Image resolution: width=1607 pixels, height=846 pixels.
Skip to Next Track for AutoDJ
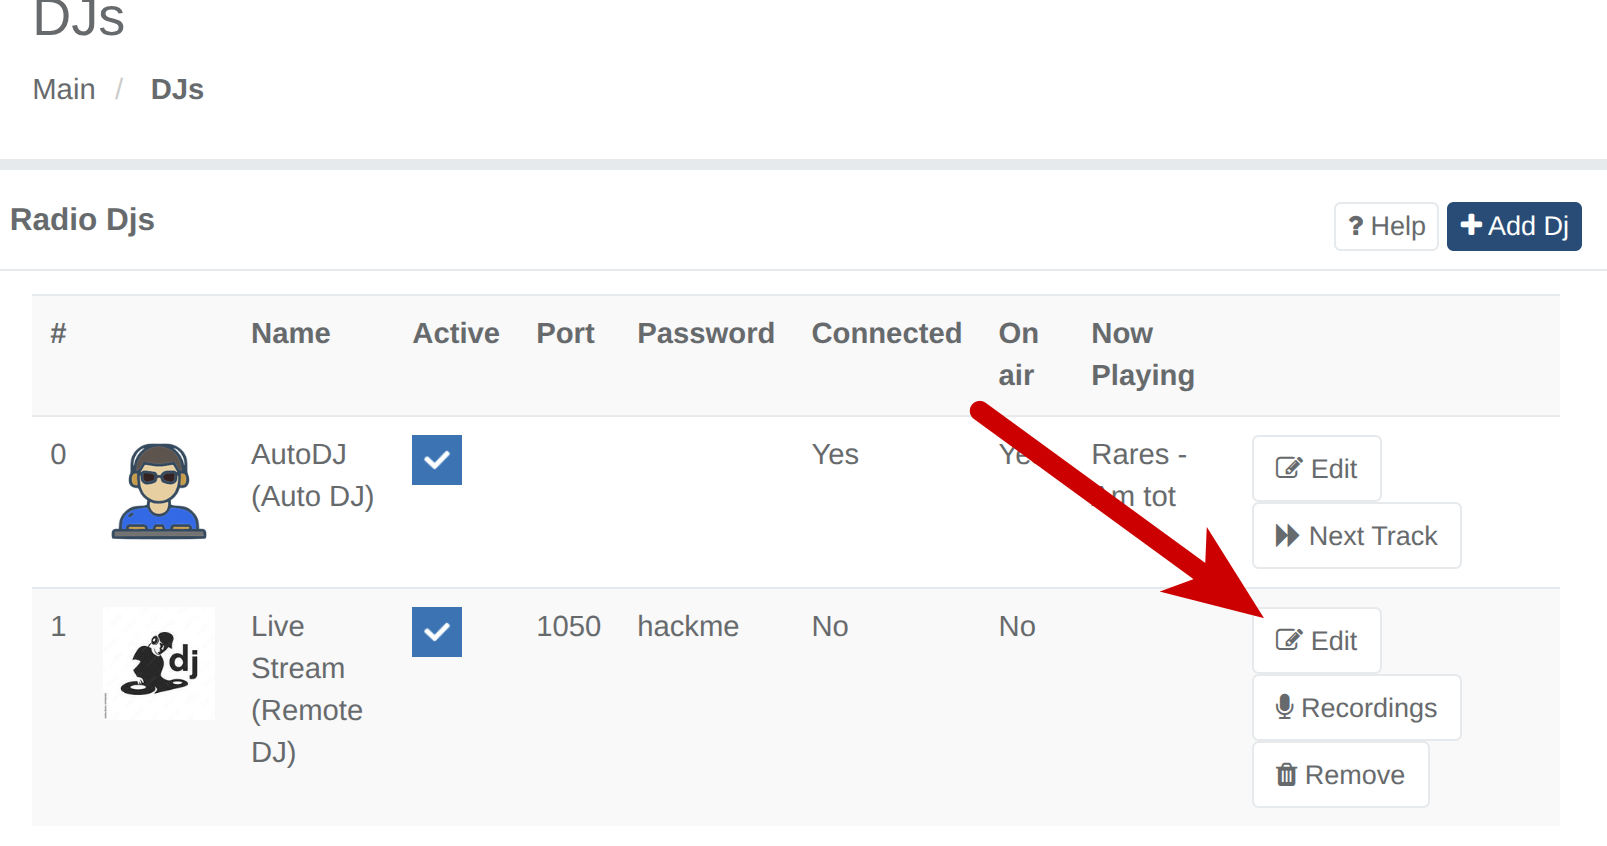1356,536
